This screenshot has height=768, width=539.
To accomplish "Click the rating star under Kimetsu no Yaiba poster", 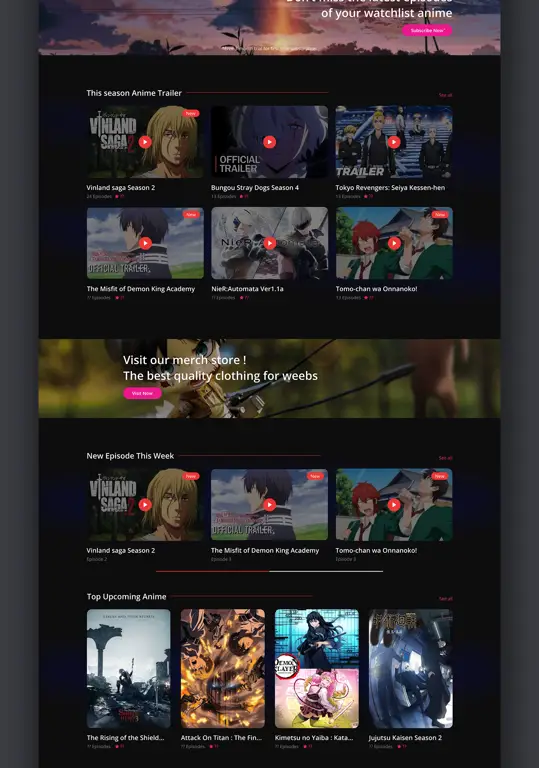I will [305, 746].
